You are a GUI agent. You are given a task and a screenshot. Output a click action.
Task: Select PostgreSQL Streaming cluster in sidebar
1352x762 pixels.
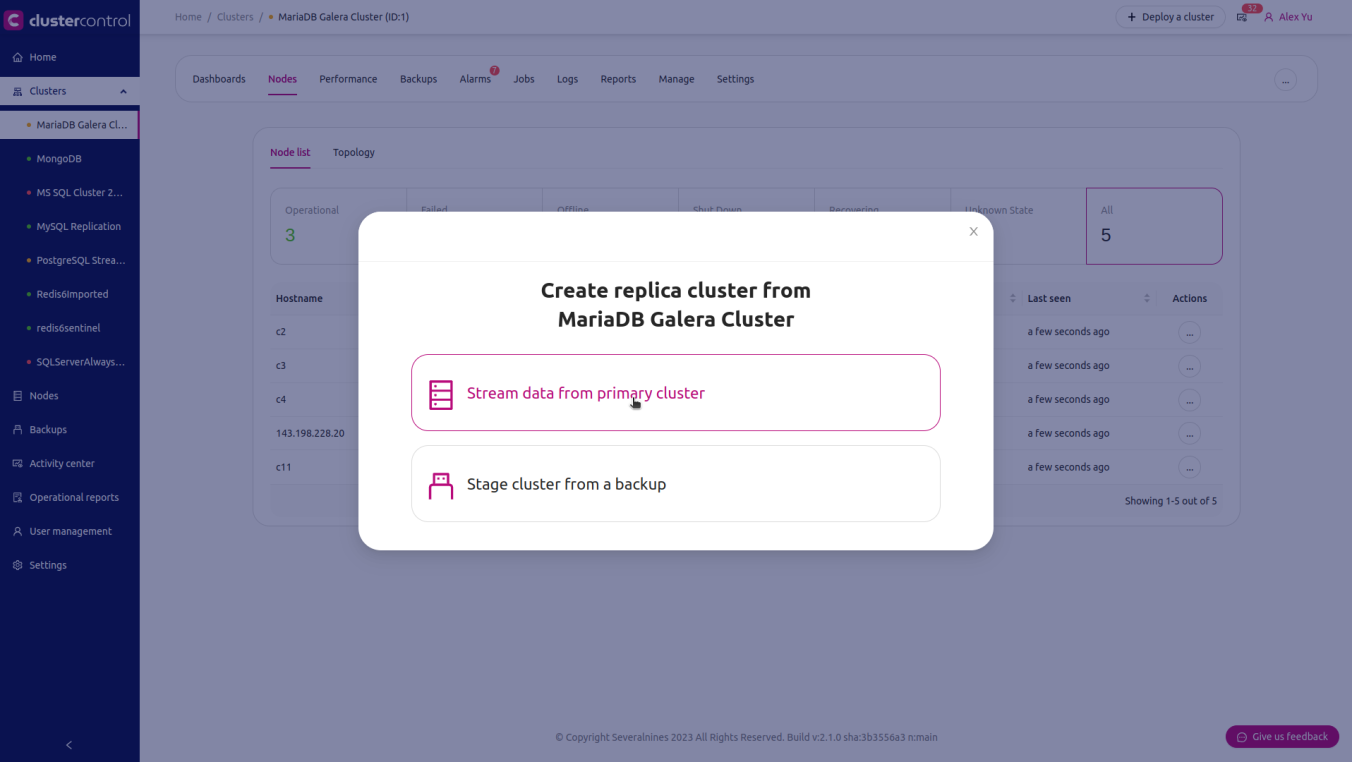pos(80,261)
